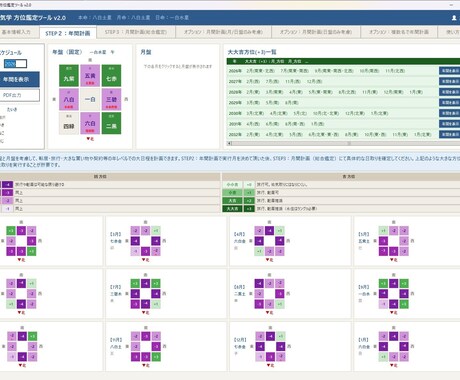Open the 【7月】三碧木 month board
Screen dimensions: 460x380
(166, 294)
